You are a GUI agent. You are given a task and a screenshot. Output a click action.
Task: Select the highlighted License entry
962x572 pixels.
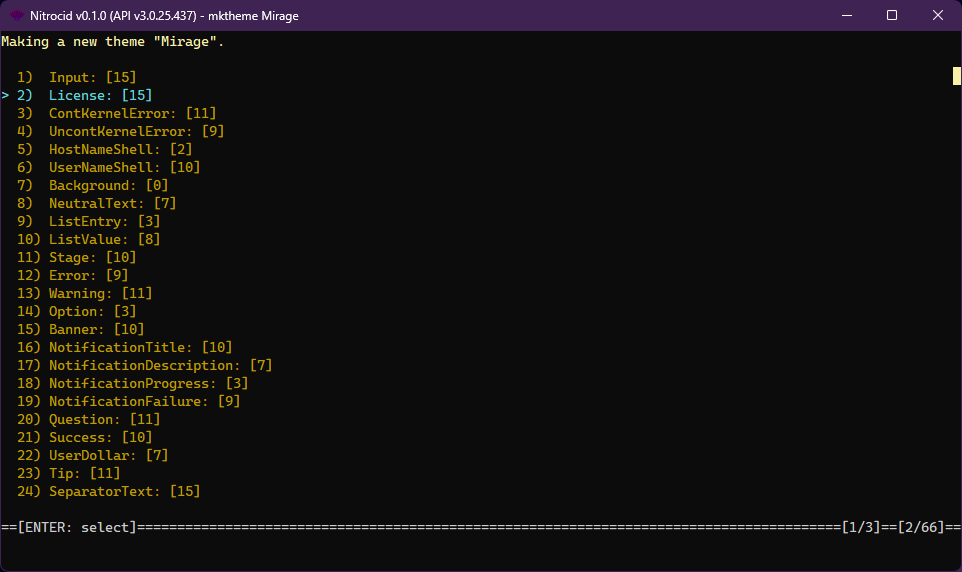coord(100,95)
